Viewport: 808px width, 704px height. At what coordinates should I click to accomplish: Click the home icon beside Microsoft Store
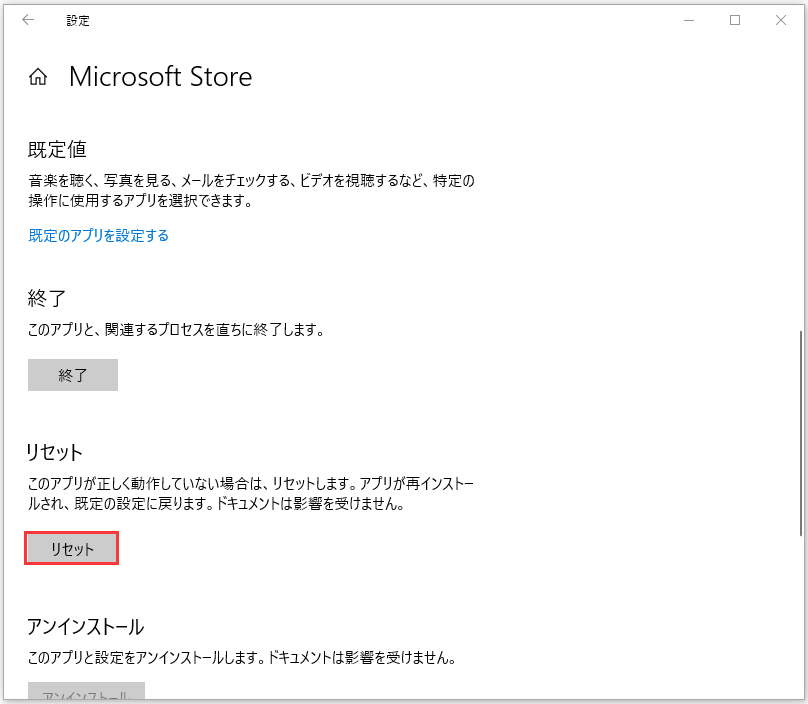(x=38, y=76)
